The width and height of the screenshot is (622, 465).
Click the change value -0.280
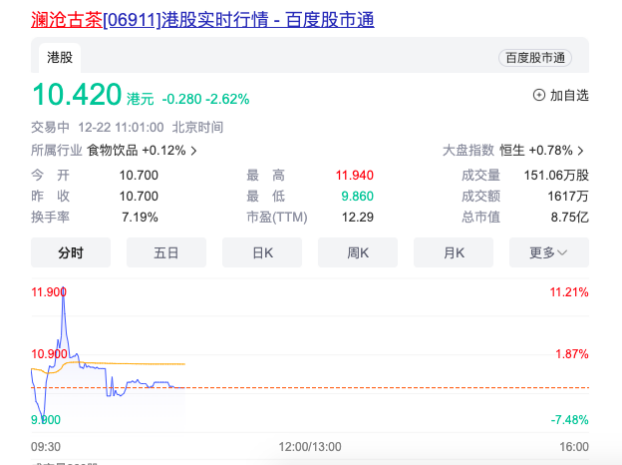pos(182,99)
